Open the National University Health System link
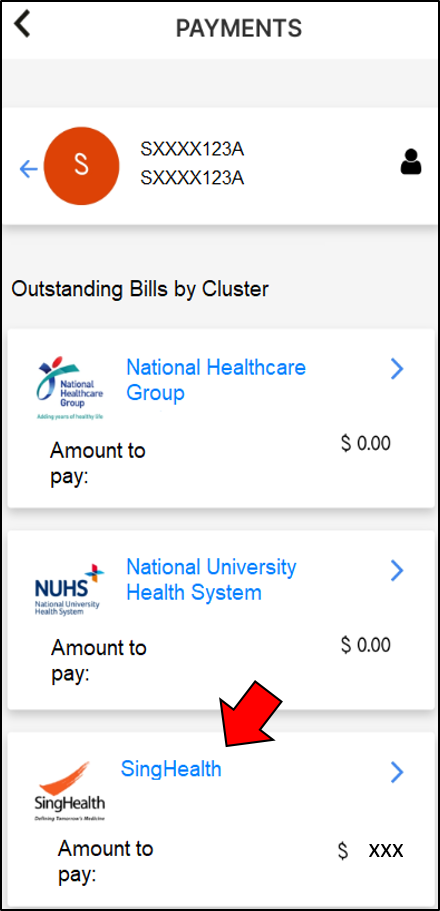The width and height of the screenshot is (440, 911). pyautogui.click(x=211, y=580)
